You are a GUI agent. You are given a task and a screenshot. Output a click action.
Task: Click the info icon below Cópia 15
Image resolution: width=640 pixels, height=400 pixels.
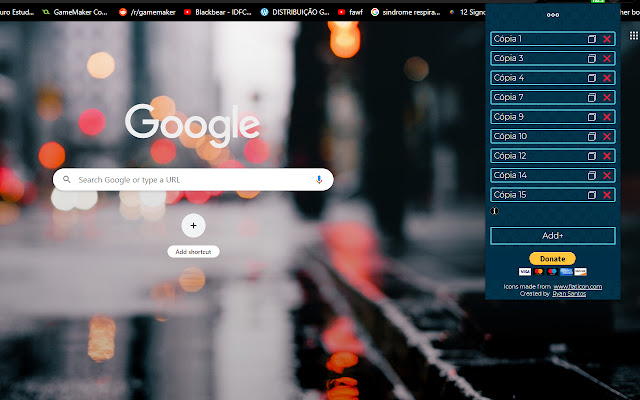[494, 211]
